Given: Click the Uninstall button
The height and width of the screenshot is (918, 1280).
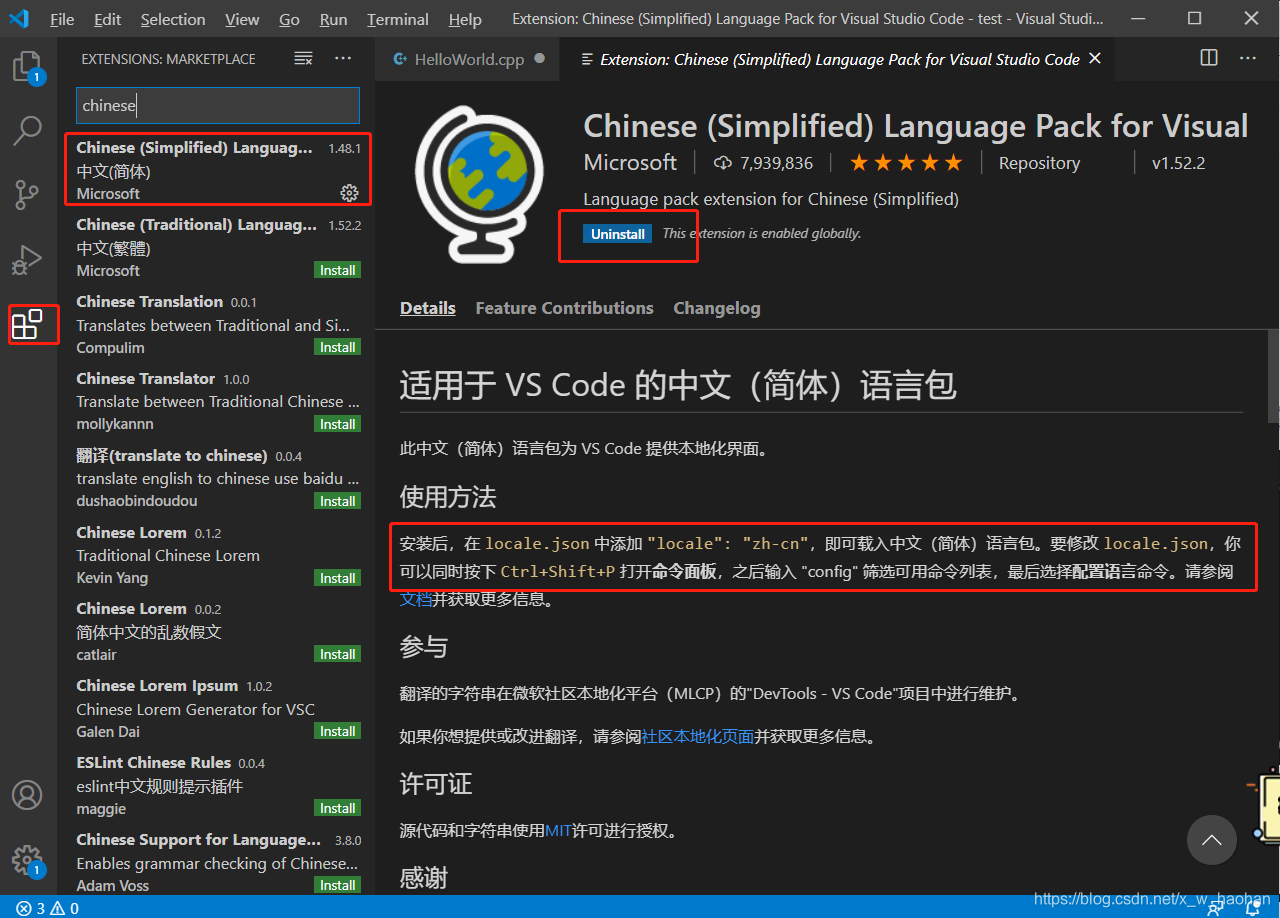Looking at the screenshot, I should pyautogui.click(x=618, y=233).
